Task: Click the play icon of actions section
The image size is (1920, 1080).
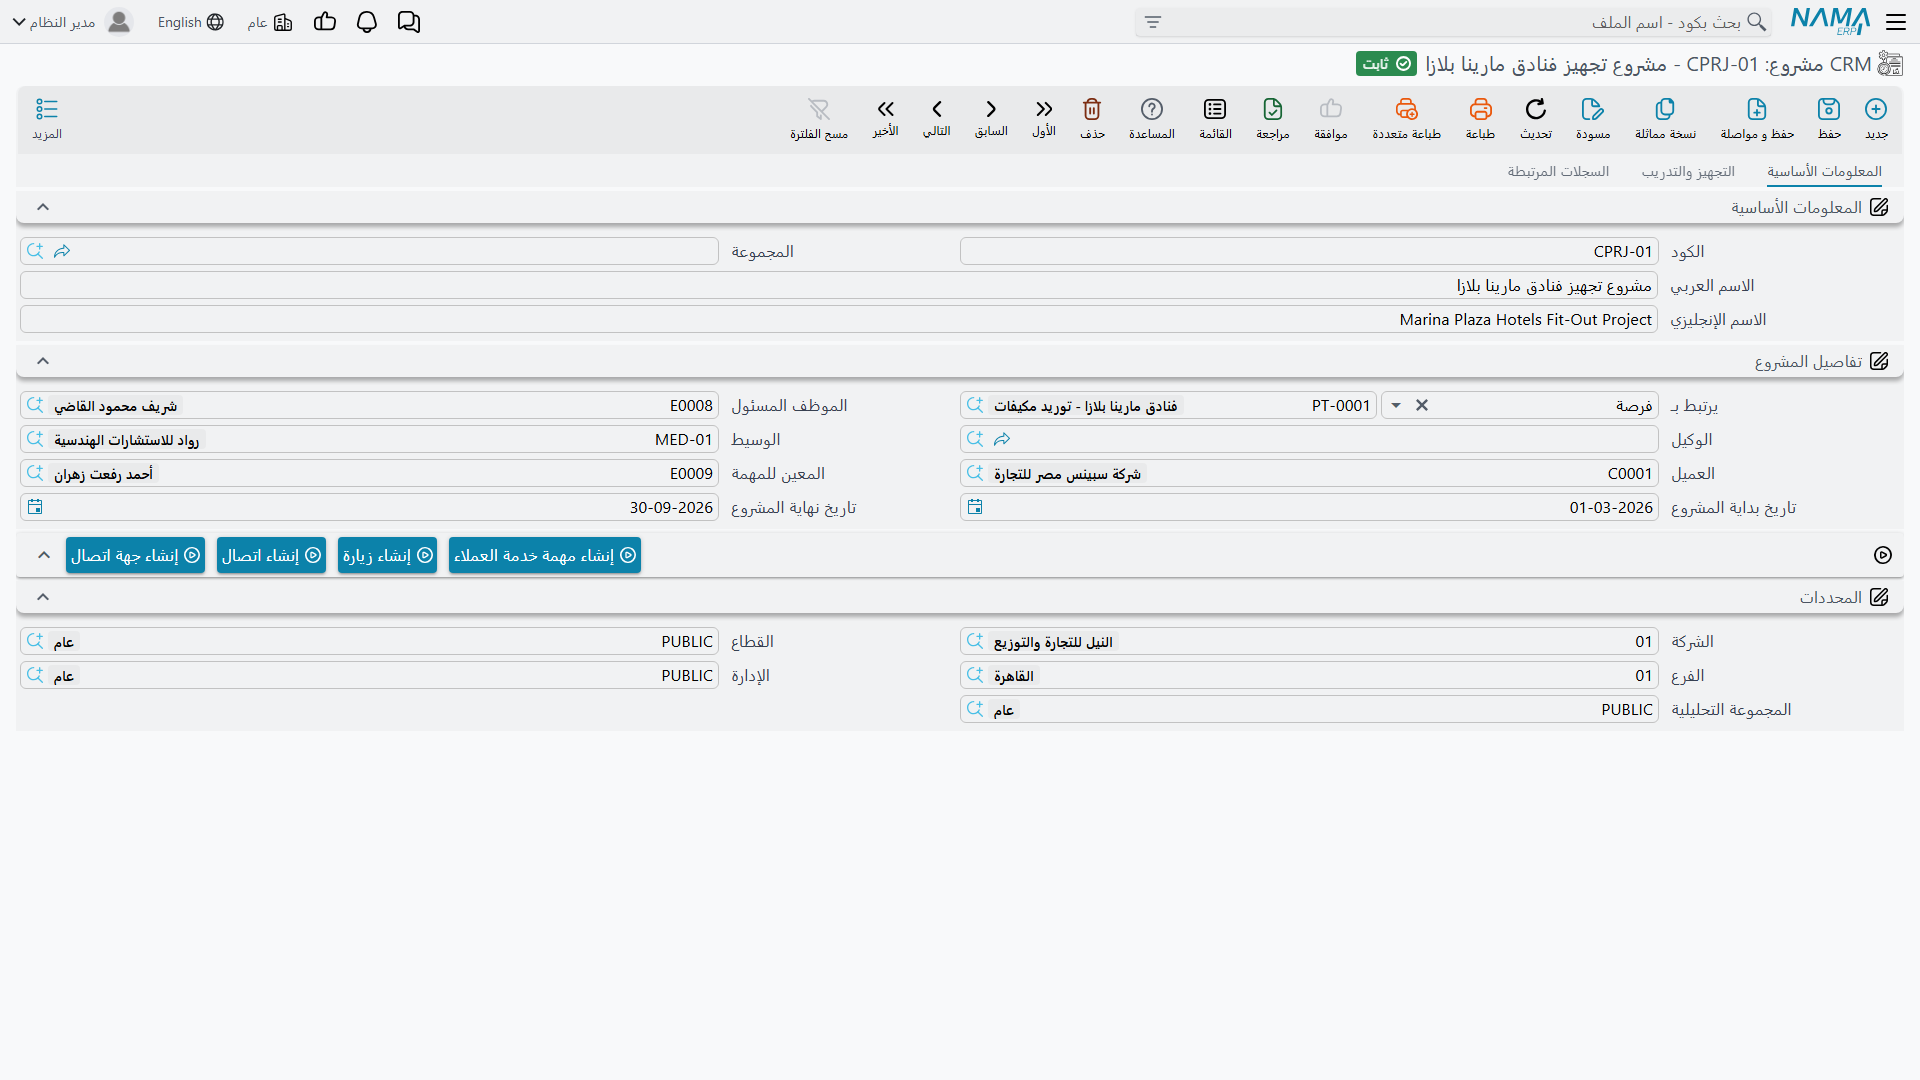Action: (x=1883, y=555)
